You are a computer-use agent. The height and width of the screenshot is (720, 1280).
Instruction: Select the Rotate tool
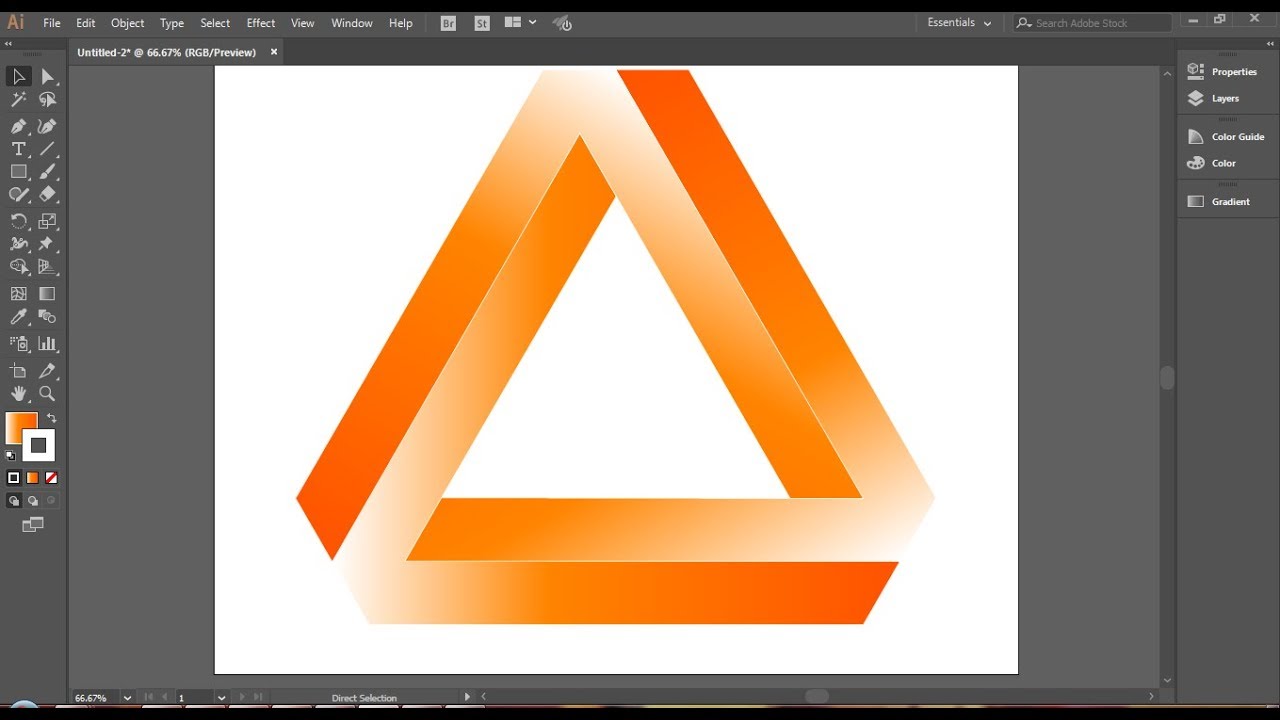(x=18, y=222)
